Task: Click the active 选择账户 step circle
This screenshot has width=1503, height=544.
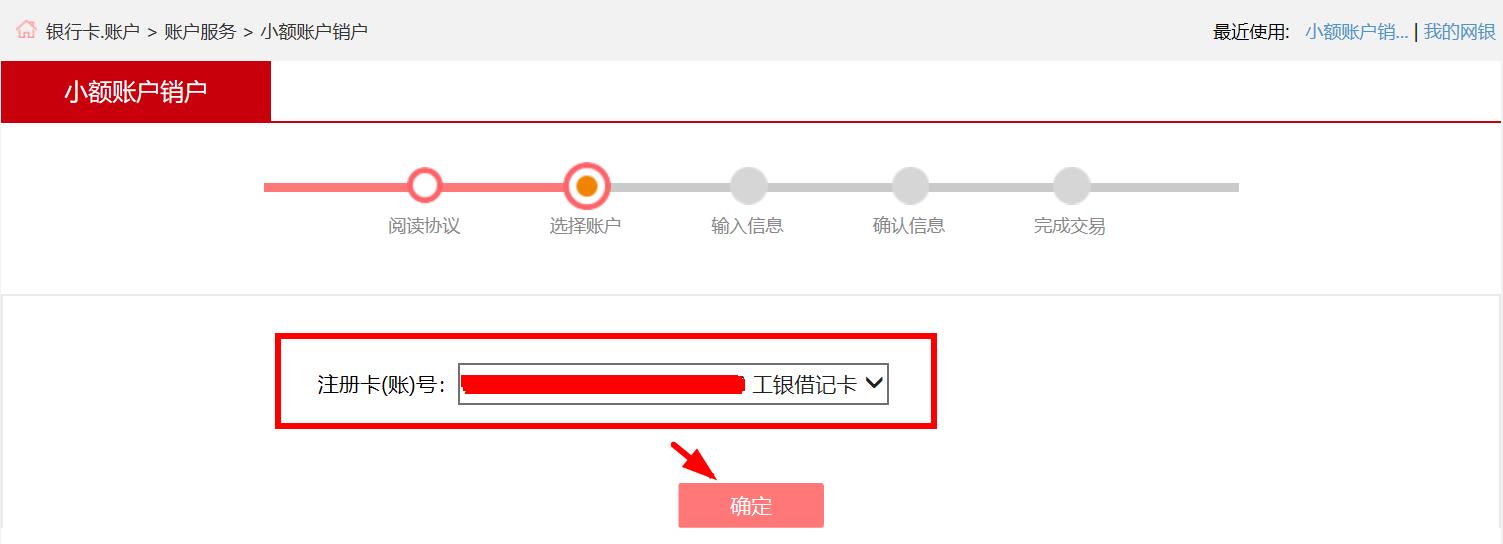Action: 587,186
